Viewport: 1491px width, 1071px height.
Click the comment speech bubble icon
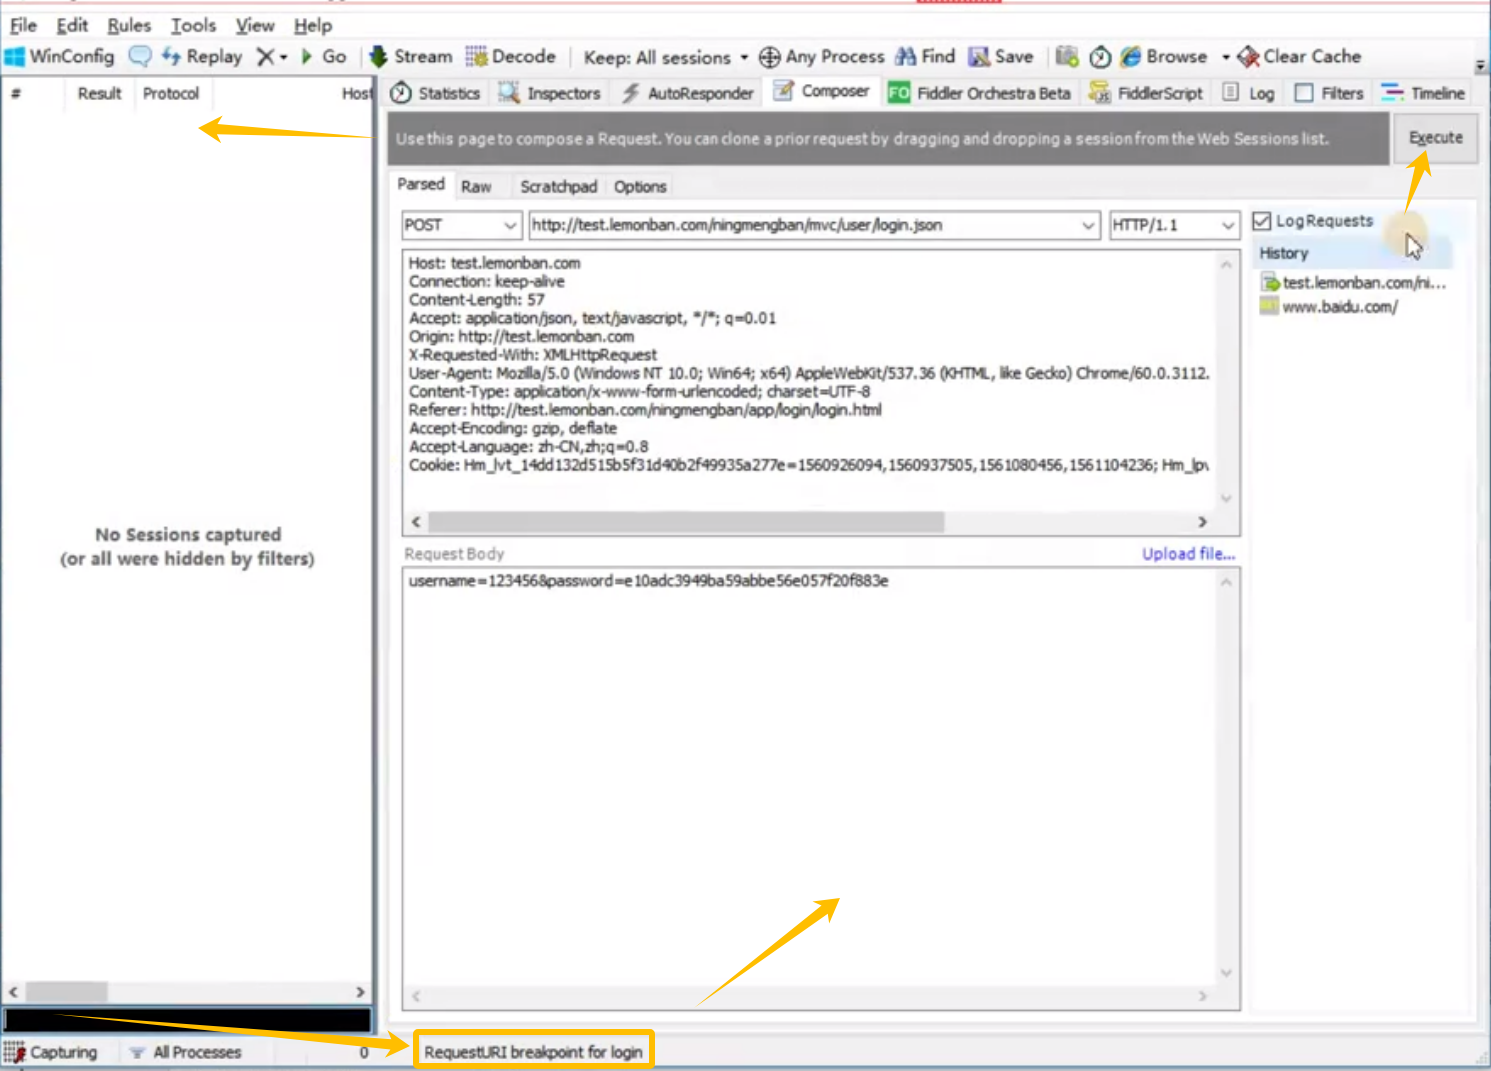pyautogui.click(x=141, y=57)
